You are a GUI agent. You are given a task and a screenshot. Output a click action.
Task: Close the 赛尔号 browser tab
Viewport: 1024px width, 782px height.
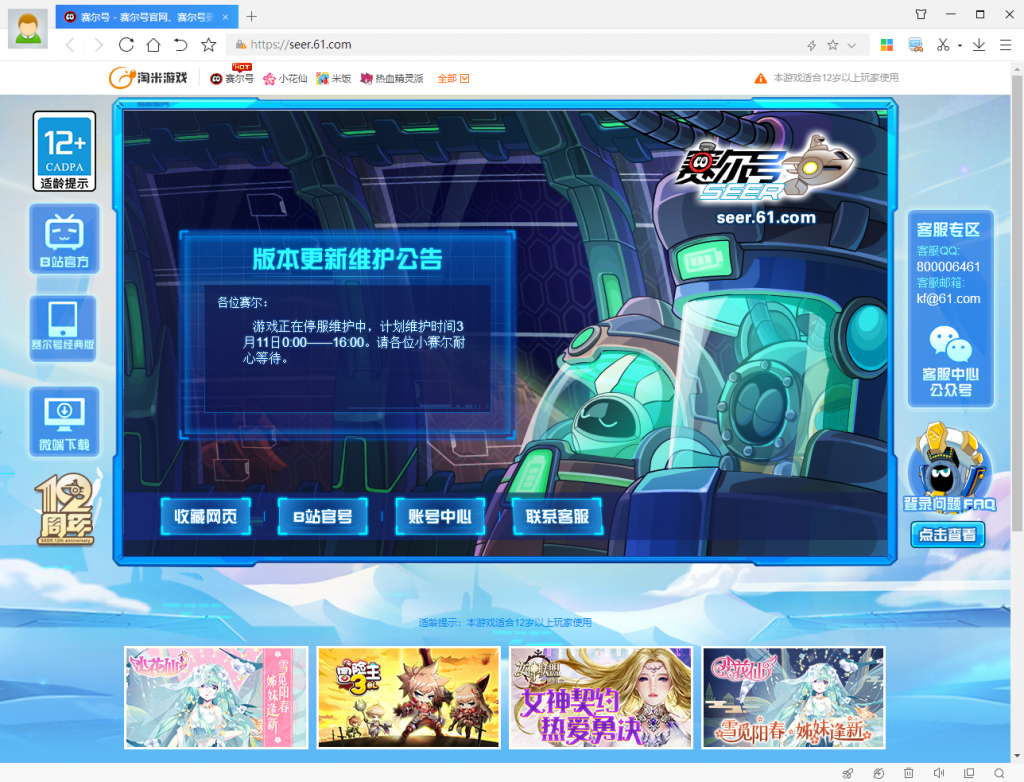click(x=225, y=17)
